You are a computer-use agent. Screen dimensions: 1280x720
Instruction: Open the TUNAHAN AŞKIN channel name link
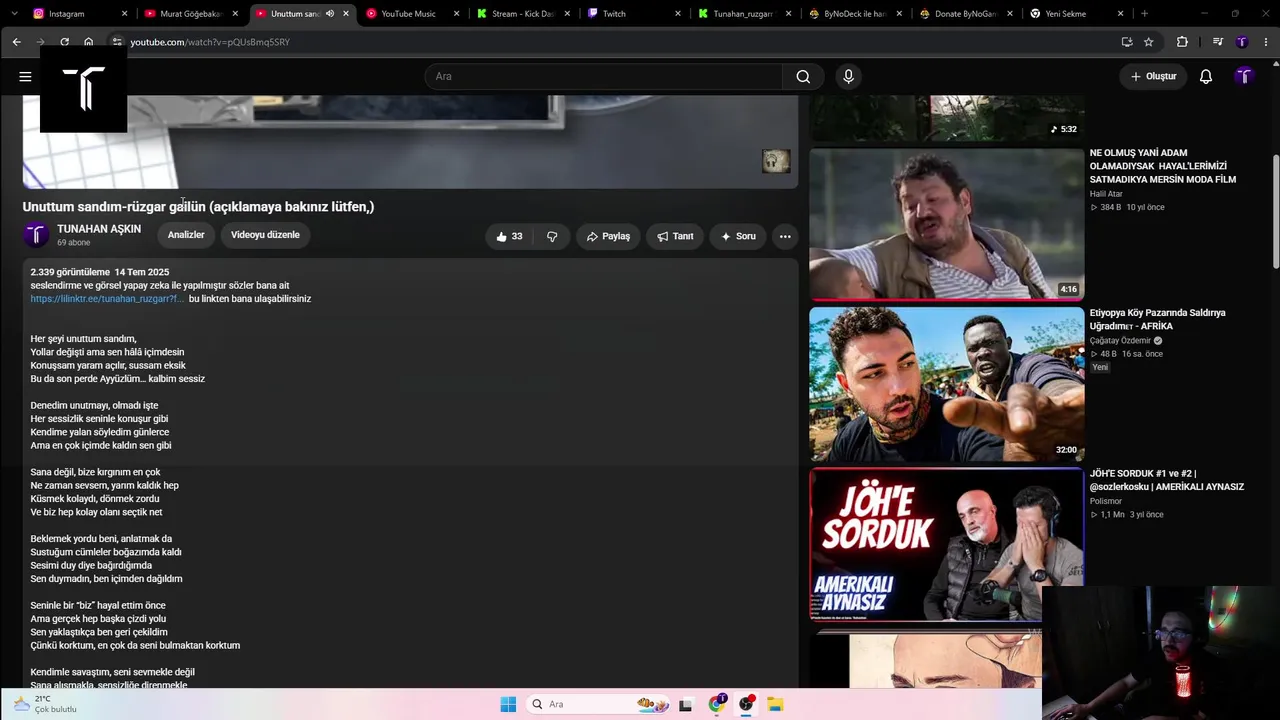coord(99,229)
